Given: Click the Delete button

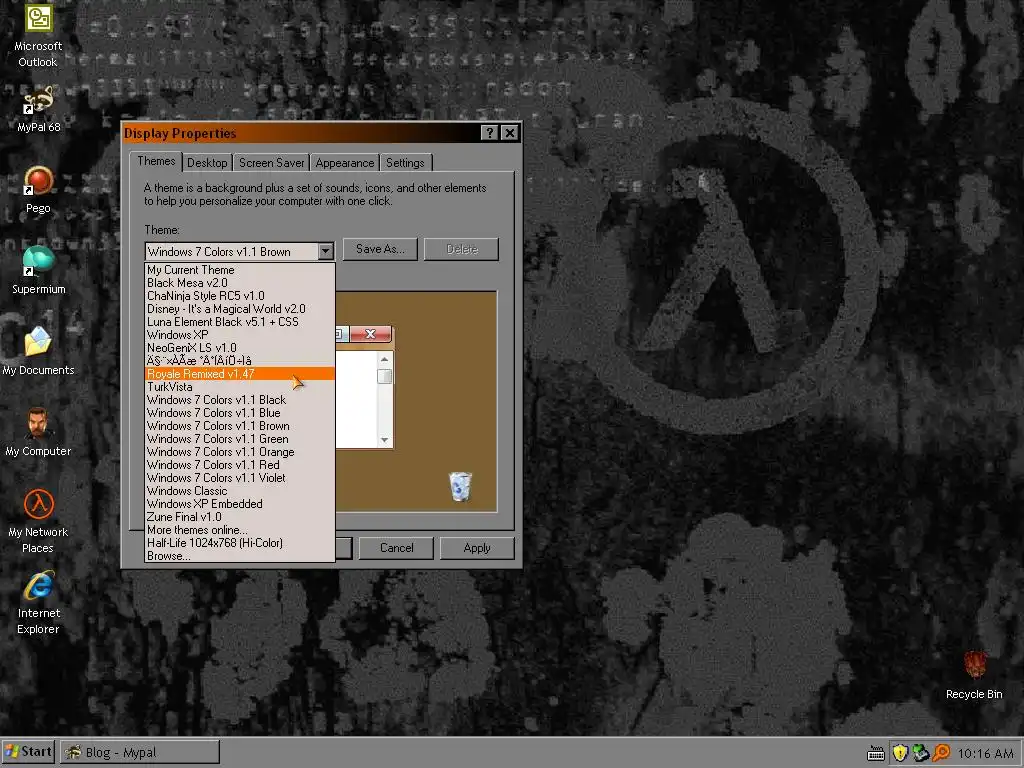Looking at the screenshot, I should click(x=462, y=249).
